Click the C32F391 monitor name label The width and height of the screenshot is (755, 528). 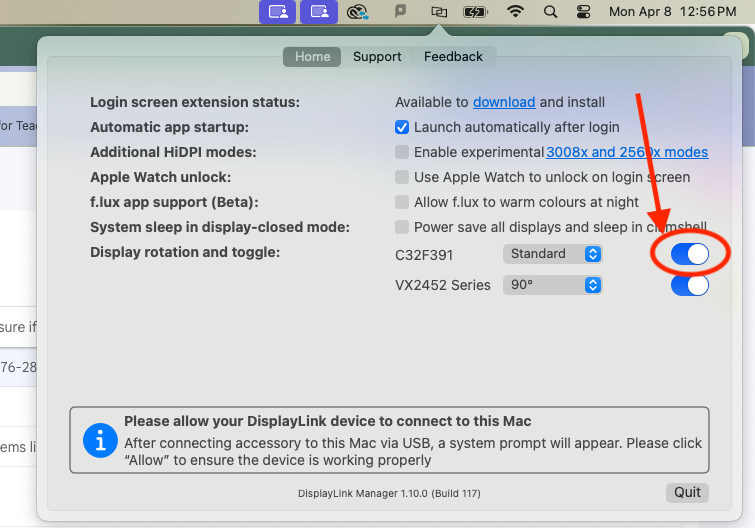pyautogui.click(x=424, y=255)
